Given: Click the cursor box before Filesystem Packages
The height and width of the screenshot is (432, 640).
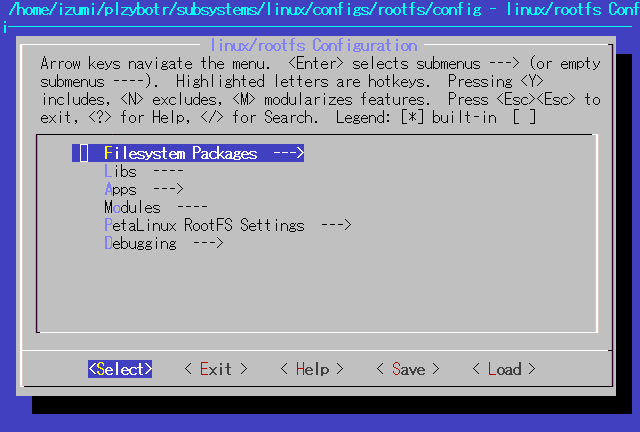Looking at the screenshot, I should point(84,153).
